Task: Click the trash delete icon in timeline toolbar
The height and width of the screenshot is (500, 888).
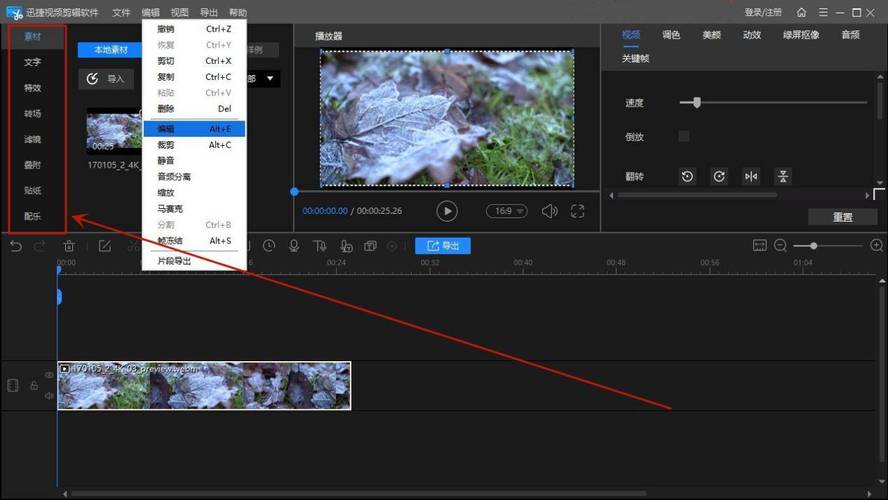Action: [69, 246]
